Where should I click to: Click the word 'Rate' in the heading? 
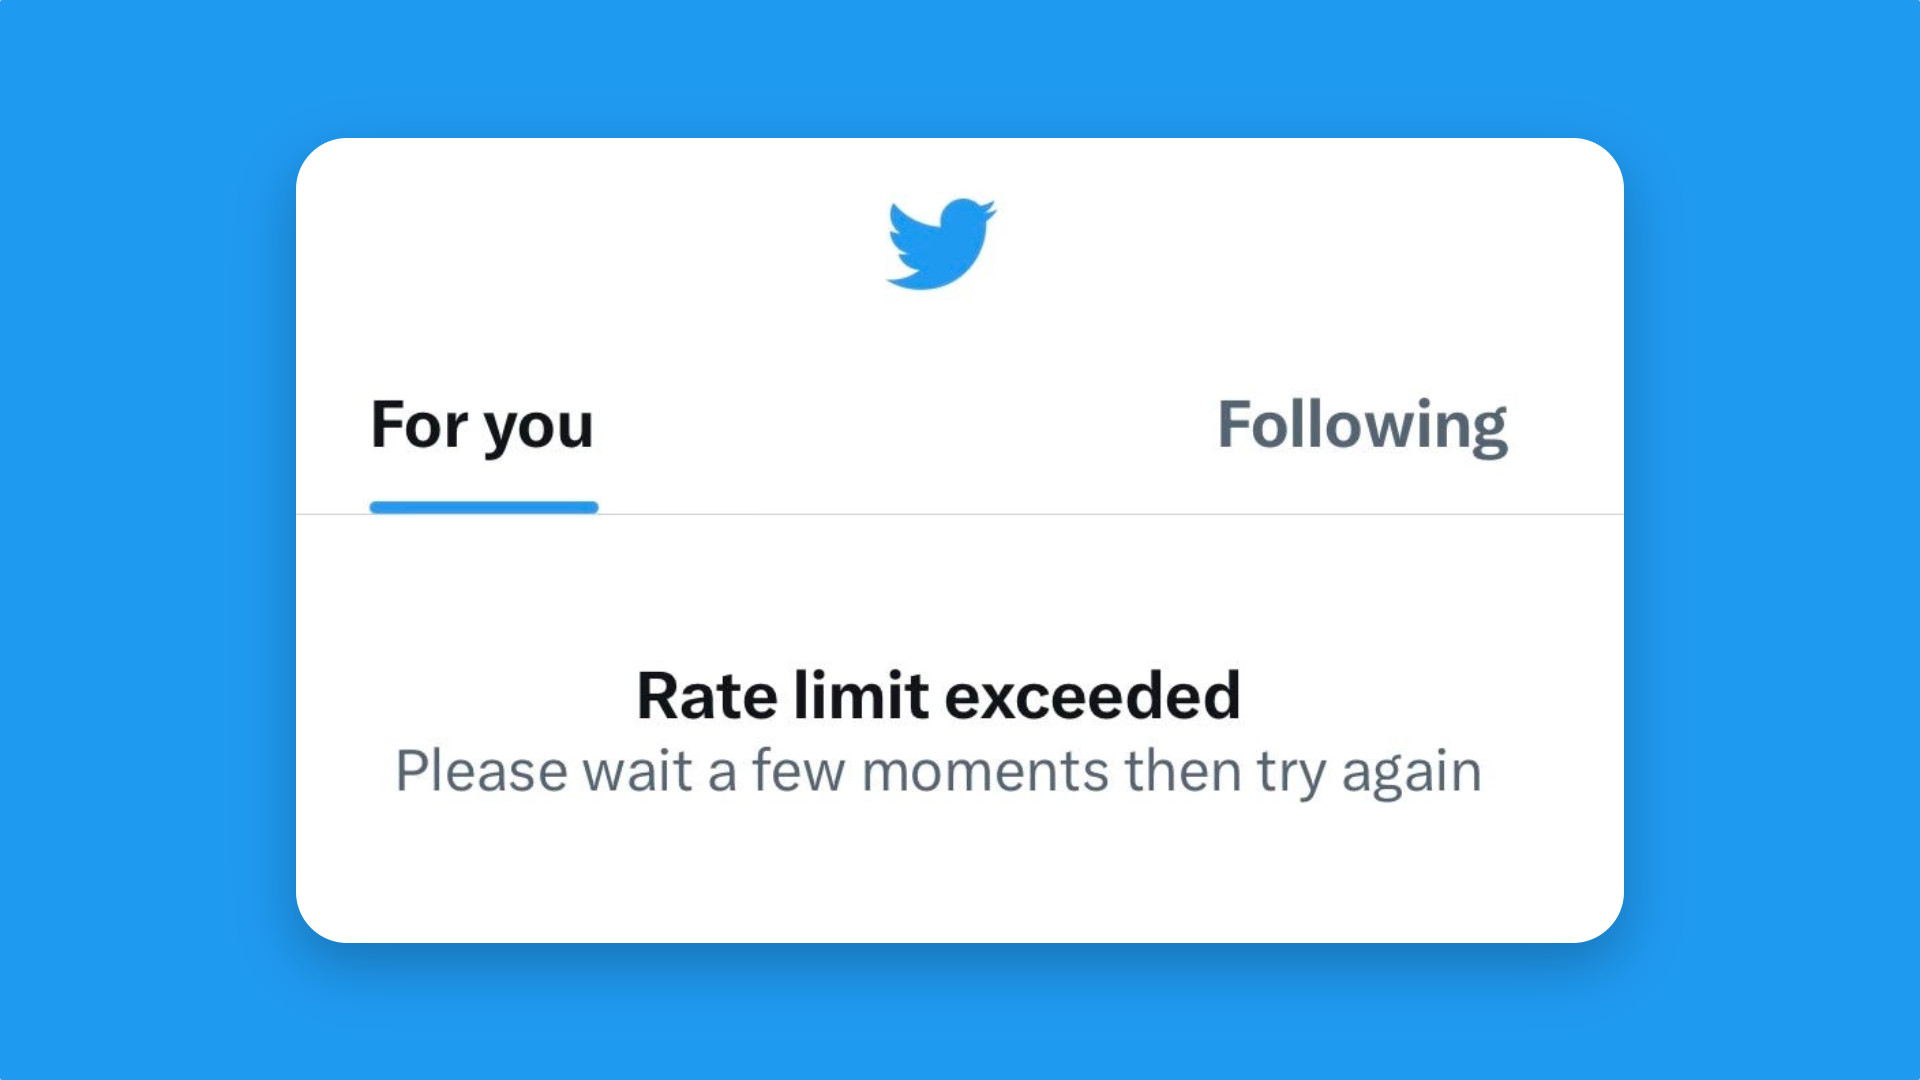[x=707, y=696]
